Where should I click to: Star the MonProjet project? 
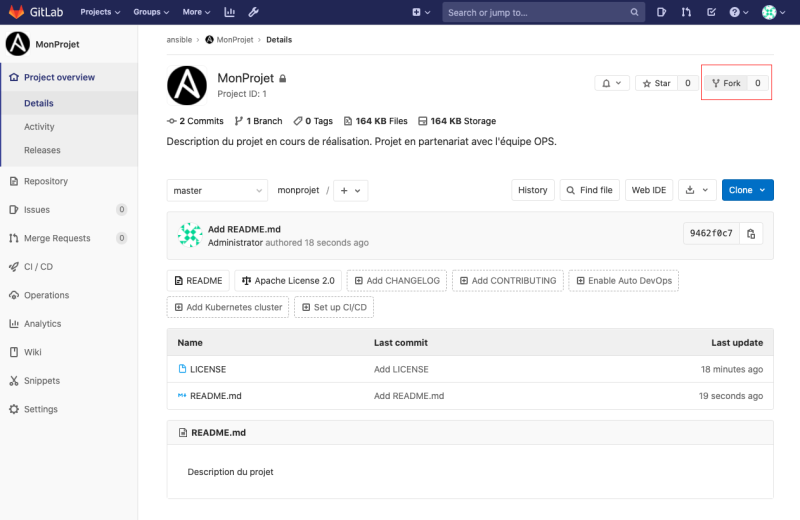coord(656,83)
